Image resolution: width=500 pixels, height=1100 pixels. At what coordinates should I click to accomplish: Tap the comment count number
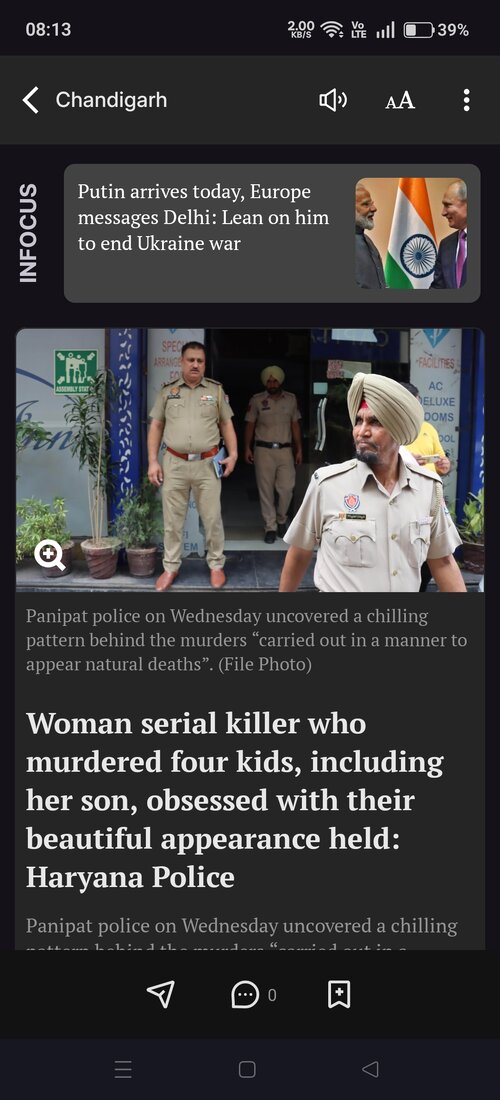point(272,995)
